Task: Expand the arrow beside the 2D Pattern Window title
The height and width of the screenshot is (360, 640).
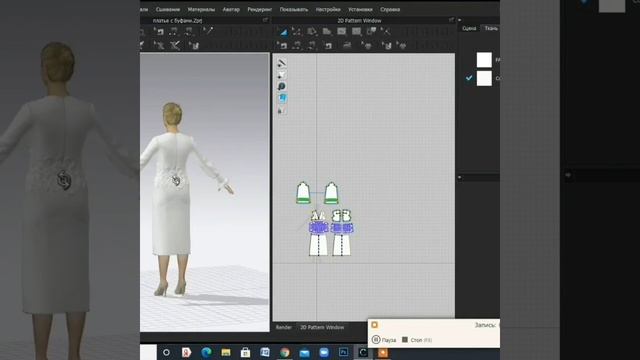Action: click(460, 20)
